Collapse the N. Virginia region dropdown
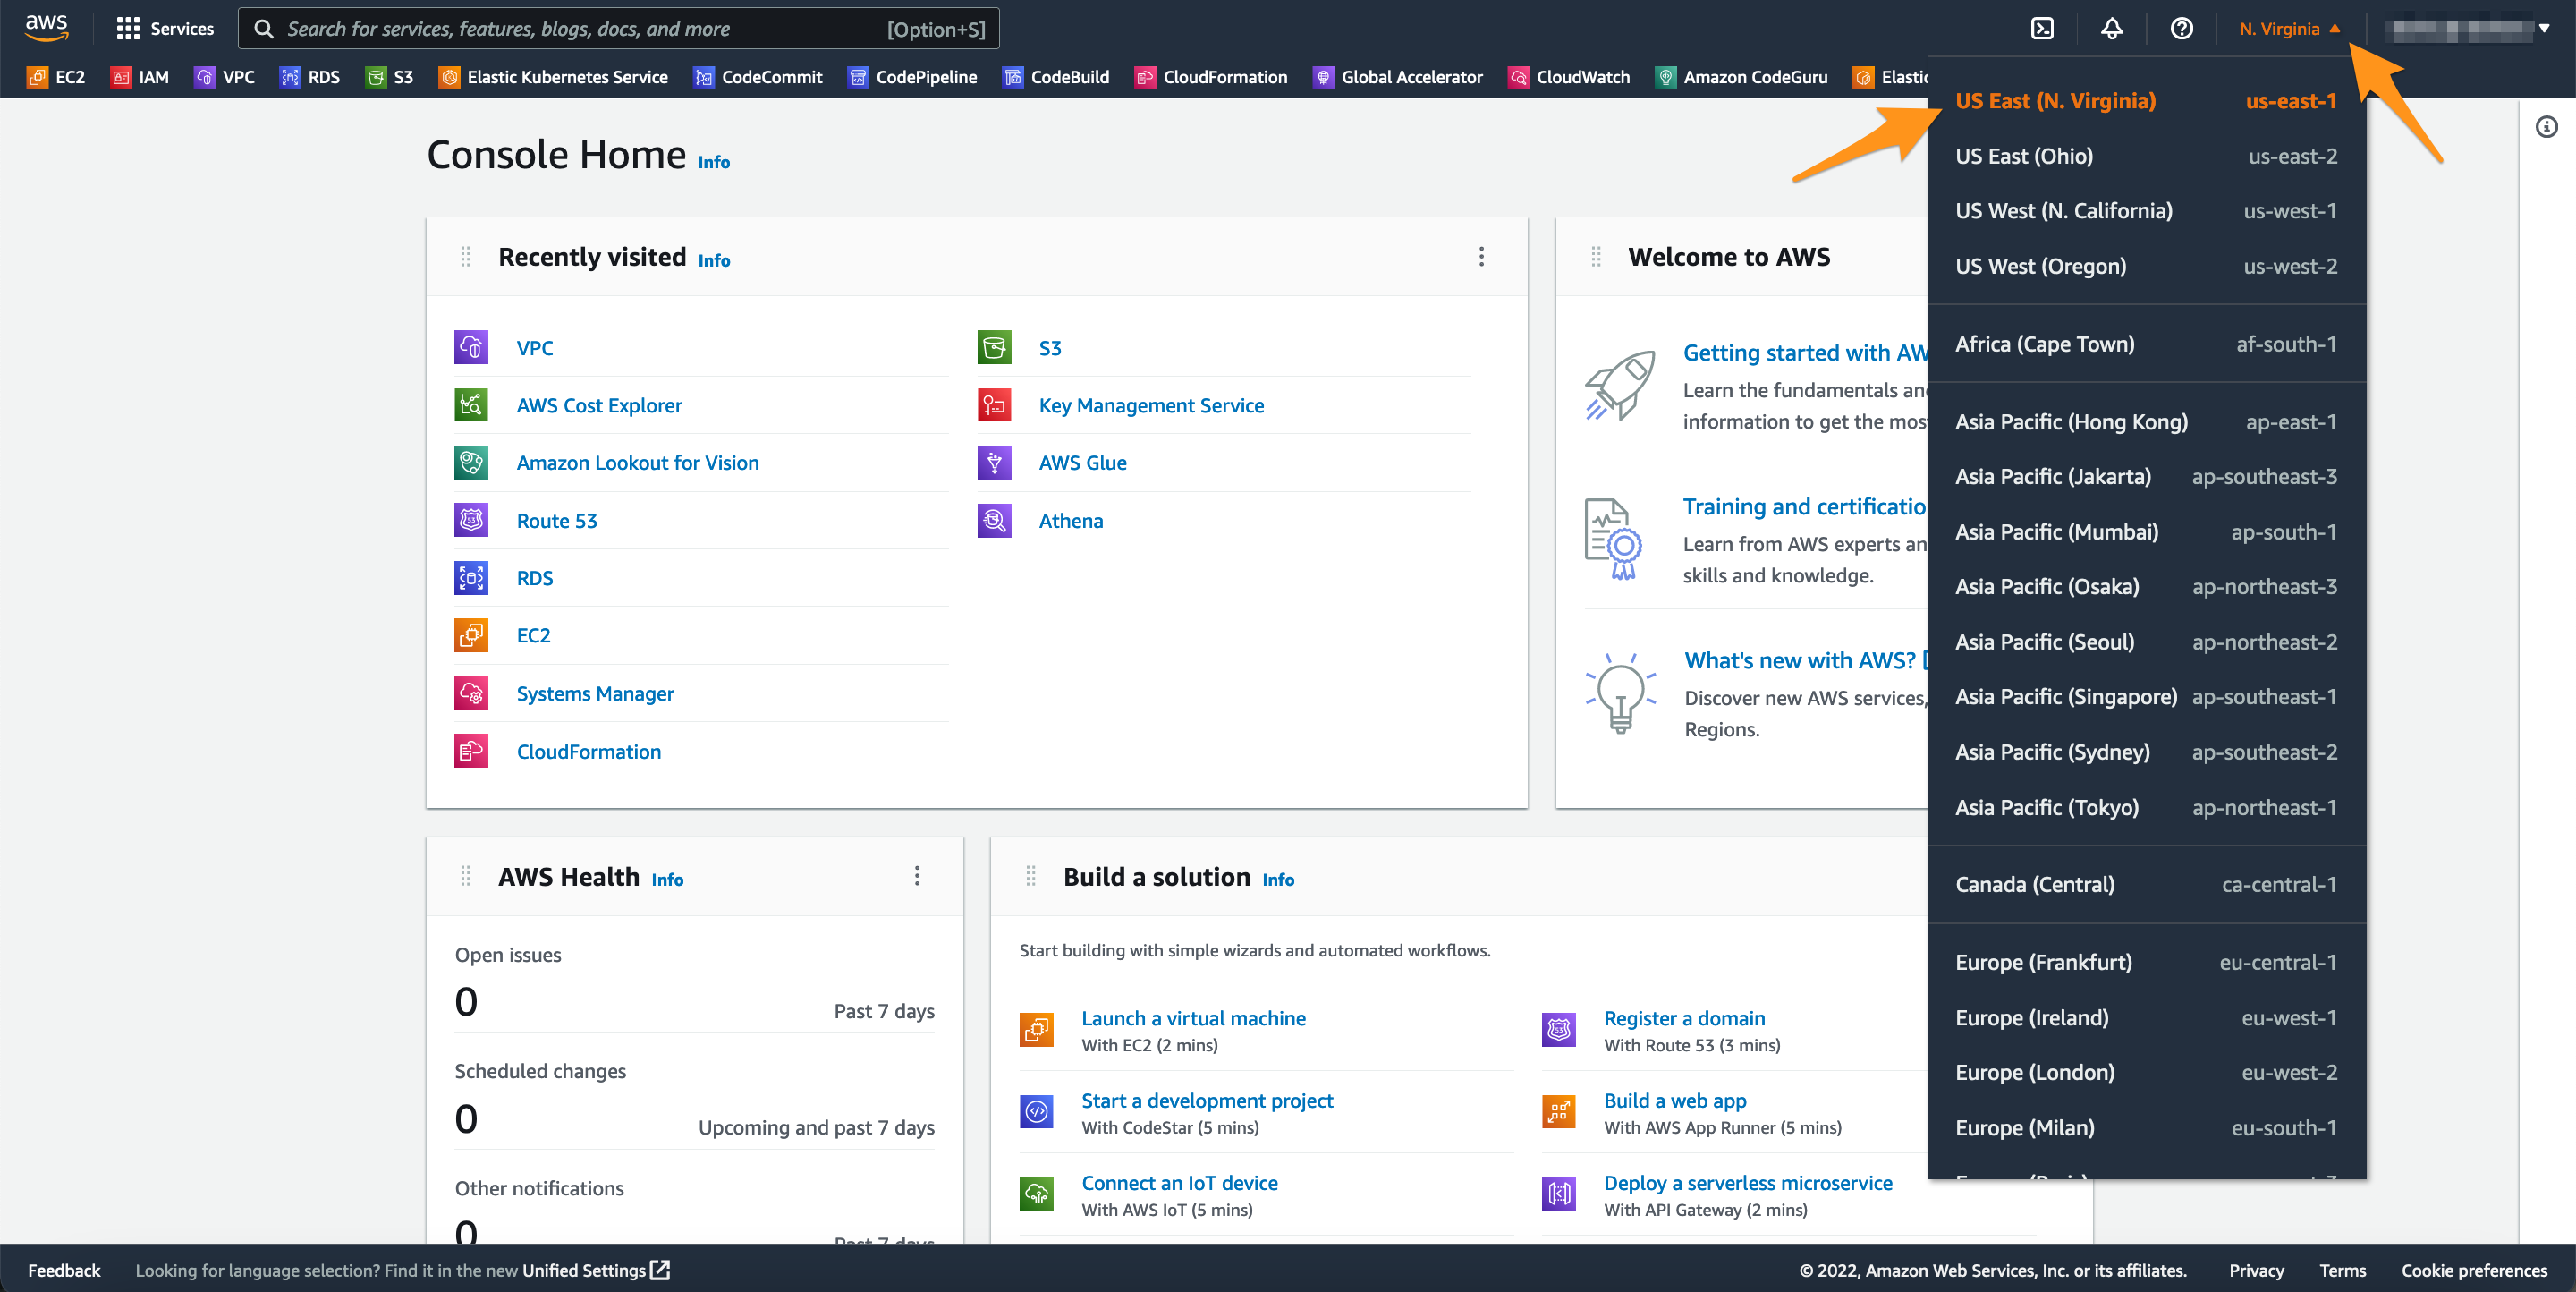This screenshot has width=2576, height=1292. [2290, 29]
